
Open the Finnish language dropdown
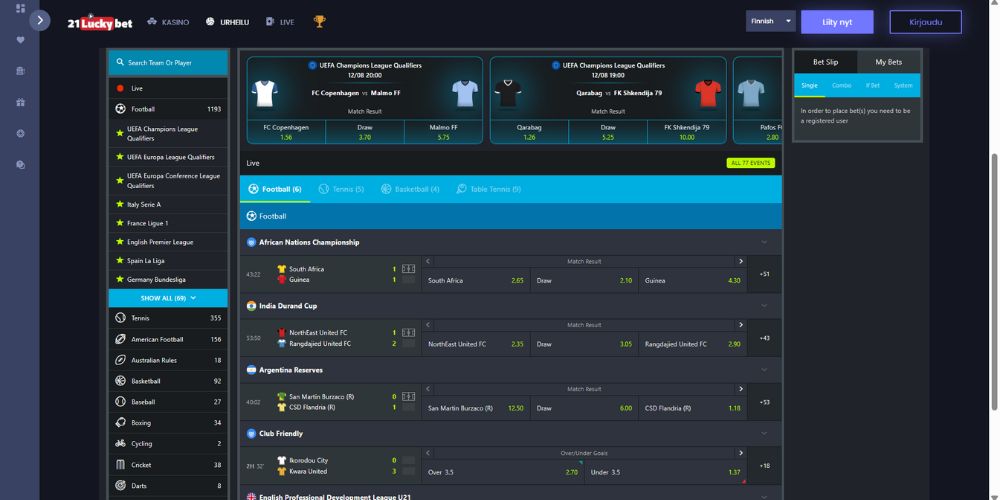[770, 21]
